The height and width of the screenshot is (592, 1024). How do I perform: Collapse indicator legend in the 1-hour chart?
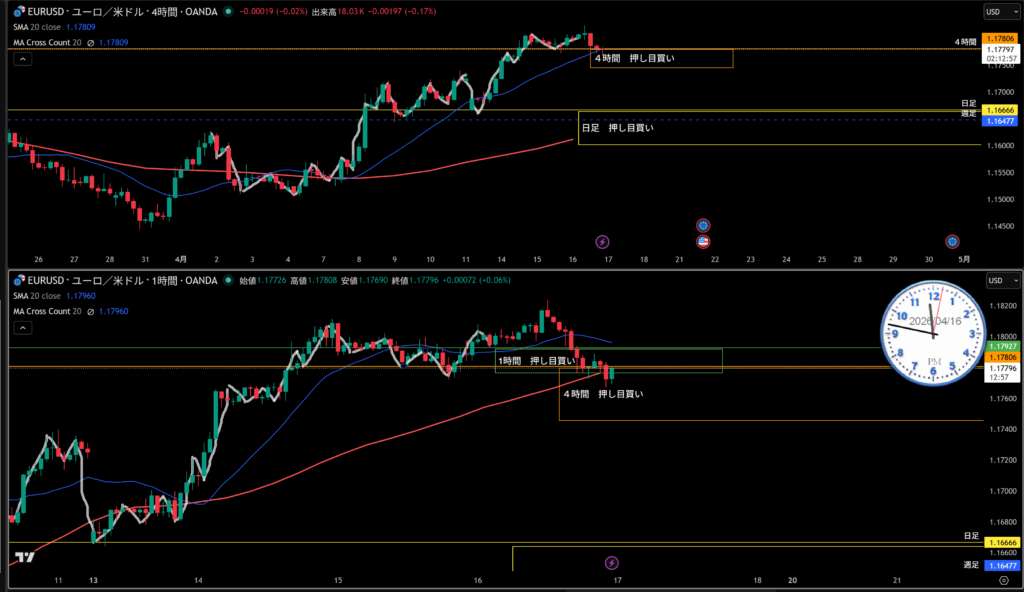coord(23,328)
